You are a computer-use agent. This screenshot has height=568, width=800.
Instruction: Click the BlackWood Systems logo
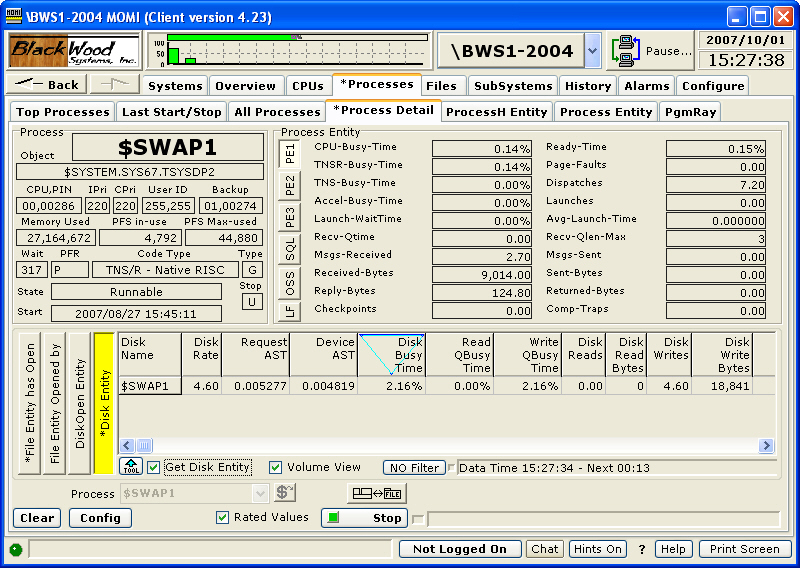coord(74,50)
